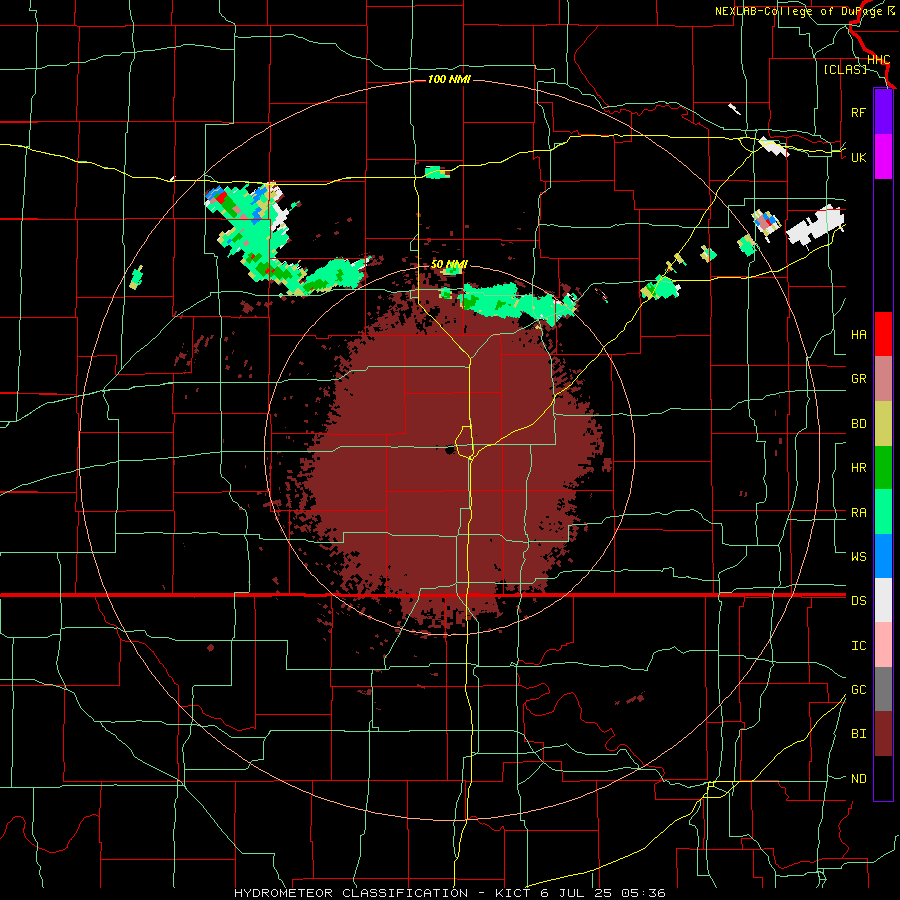Select the yellow BD big drops swatch
The image size is (900, 900).
[x=883, y=424]
